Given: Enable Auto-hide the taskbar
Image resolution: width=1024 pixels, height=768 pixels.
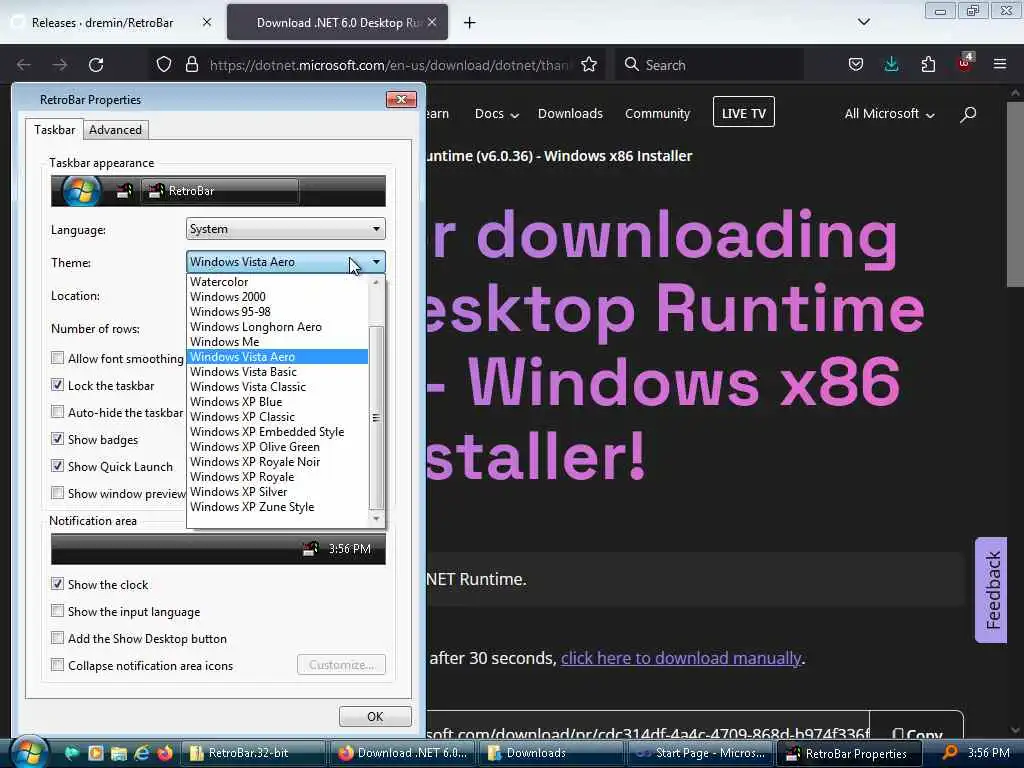Looking at the screenshot, I should point(57,412).
